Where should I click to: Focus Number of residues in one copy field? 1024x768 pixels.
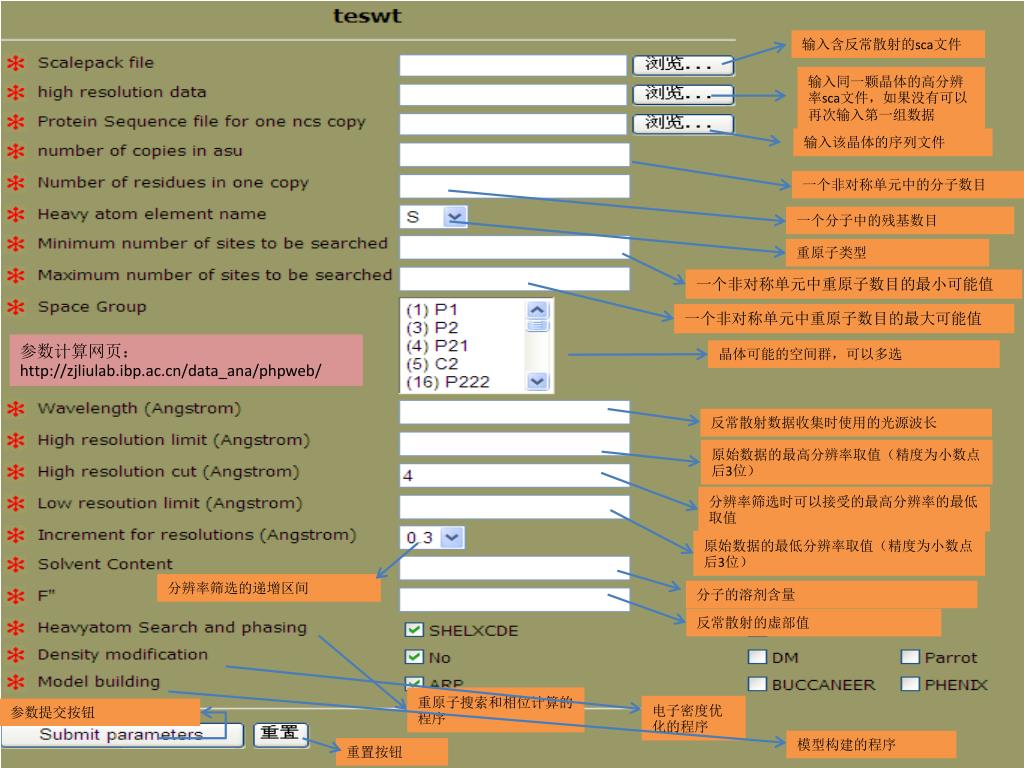515,186
